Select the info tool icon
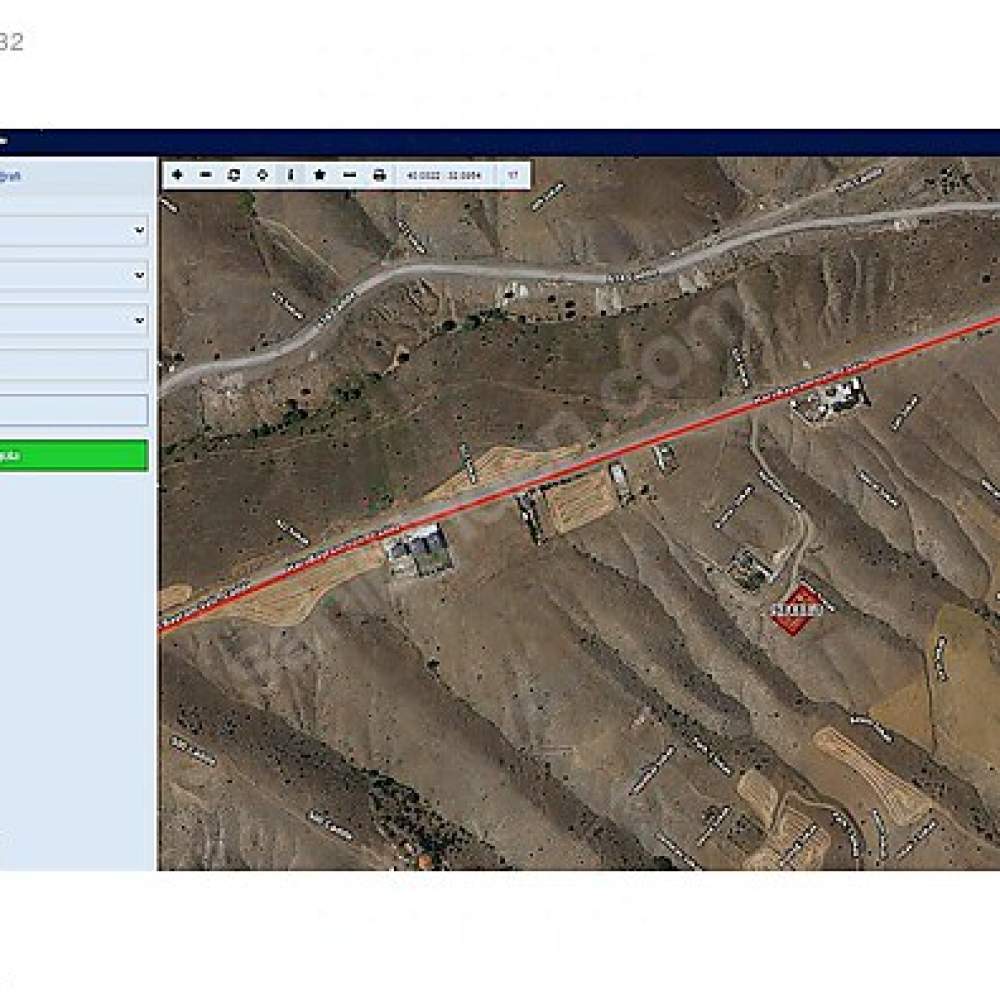Screen dimensions: 1000x1000 [x=291, y=175]
